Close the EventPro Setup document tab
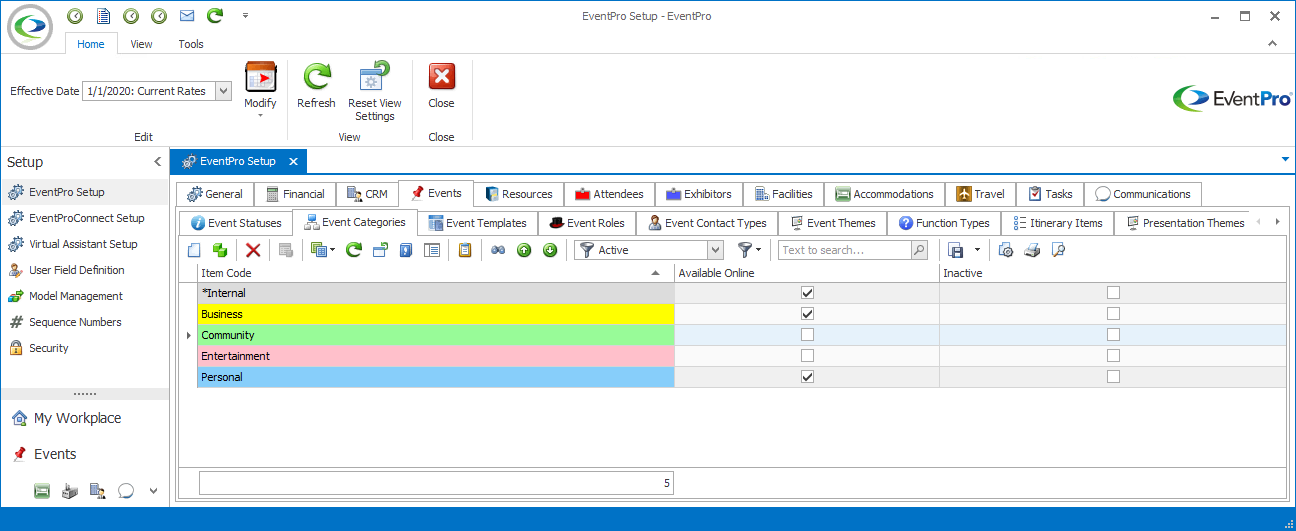The width and height of the screenshot is (1296, 531). pos(293,161)
